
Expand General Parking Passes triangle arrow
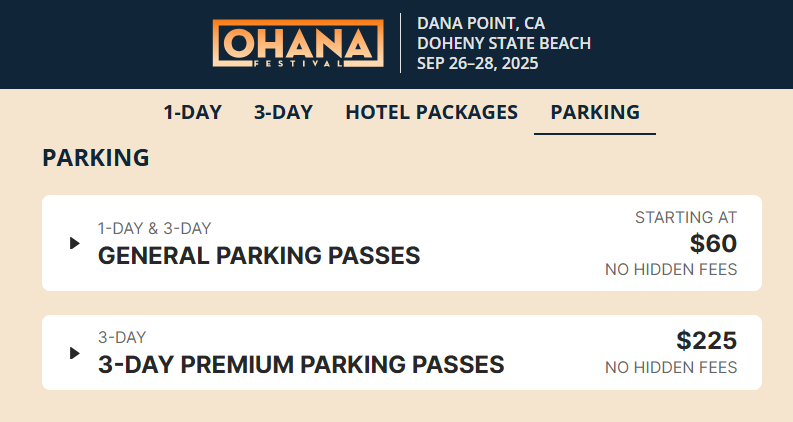tap(75, 243)
